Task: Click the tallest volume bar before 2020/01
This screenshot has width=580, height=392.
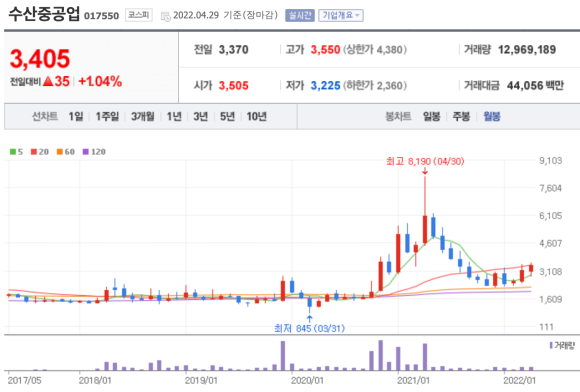Action: [x=283, y=356]
